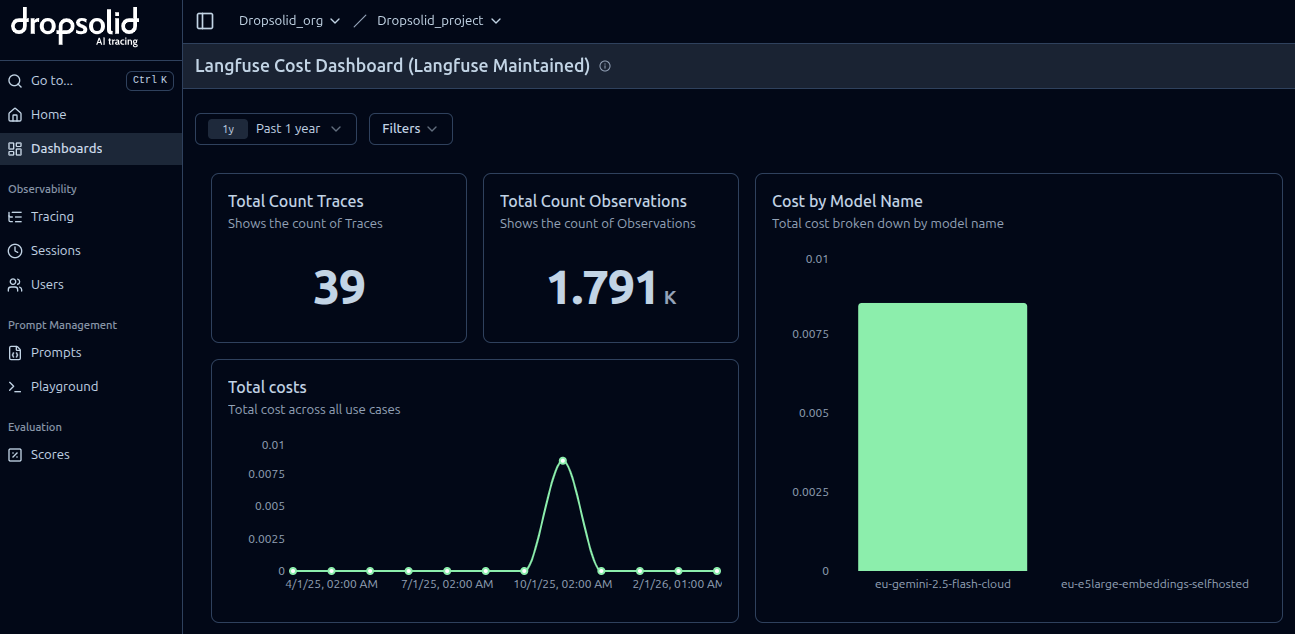
Task: Click the info icon beside dashboard title
Action: pos(605,66)
